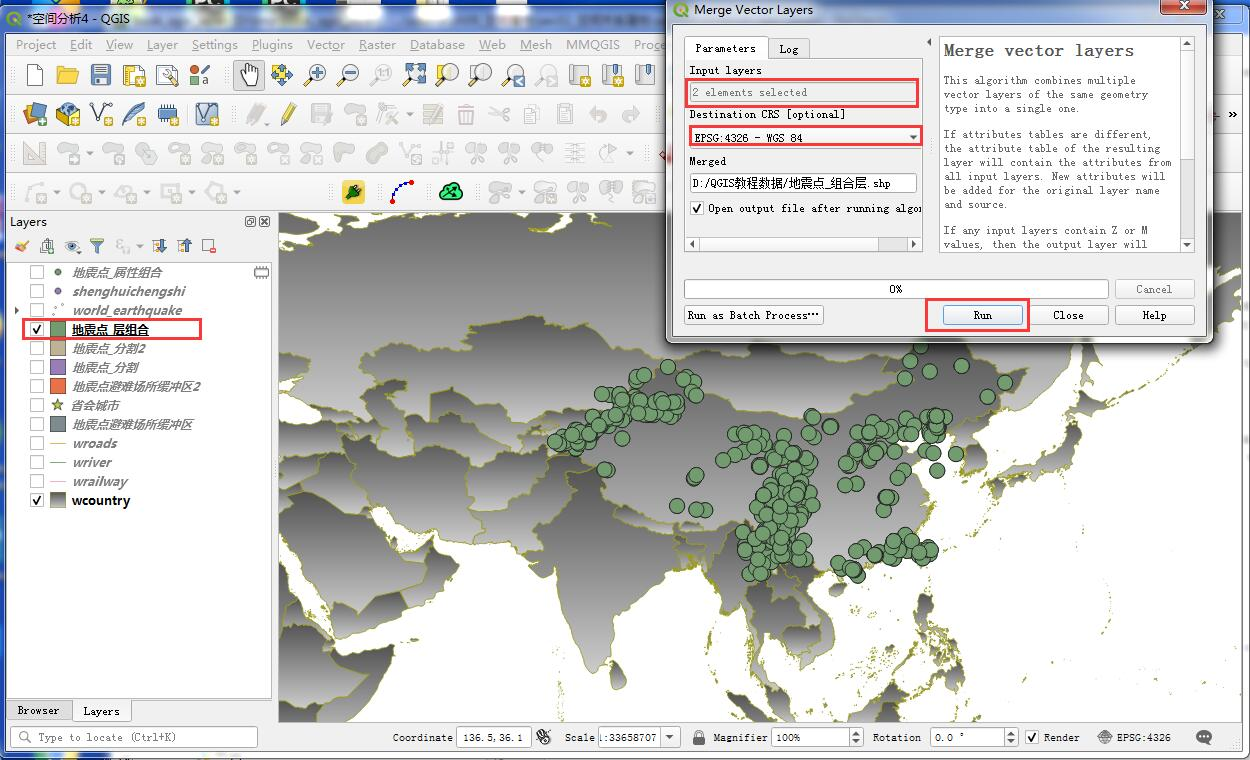Open the folder icon to load project
Screen dimensions: 1250x760
67,75
